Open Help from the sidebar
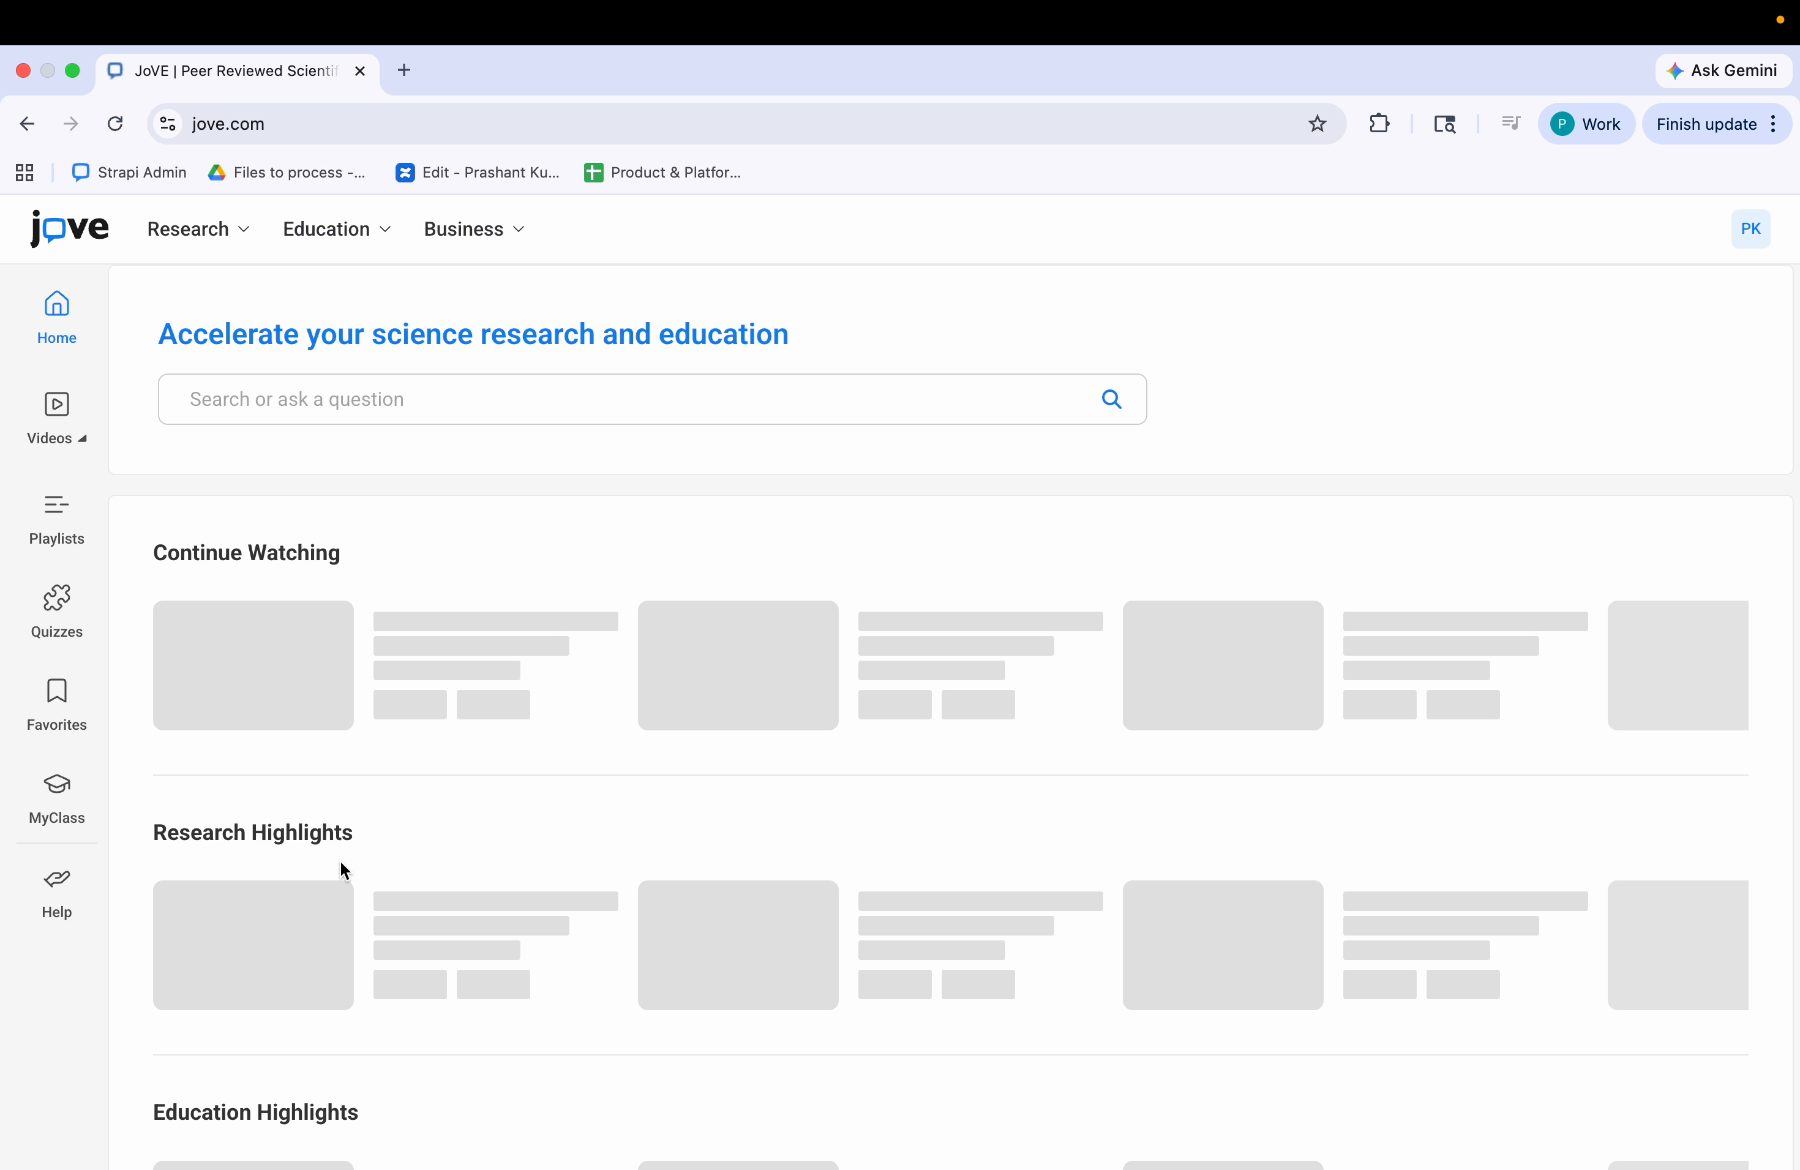 [x=57, y=893]
